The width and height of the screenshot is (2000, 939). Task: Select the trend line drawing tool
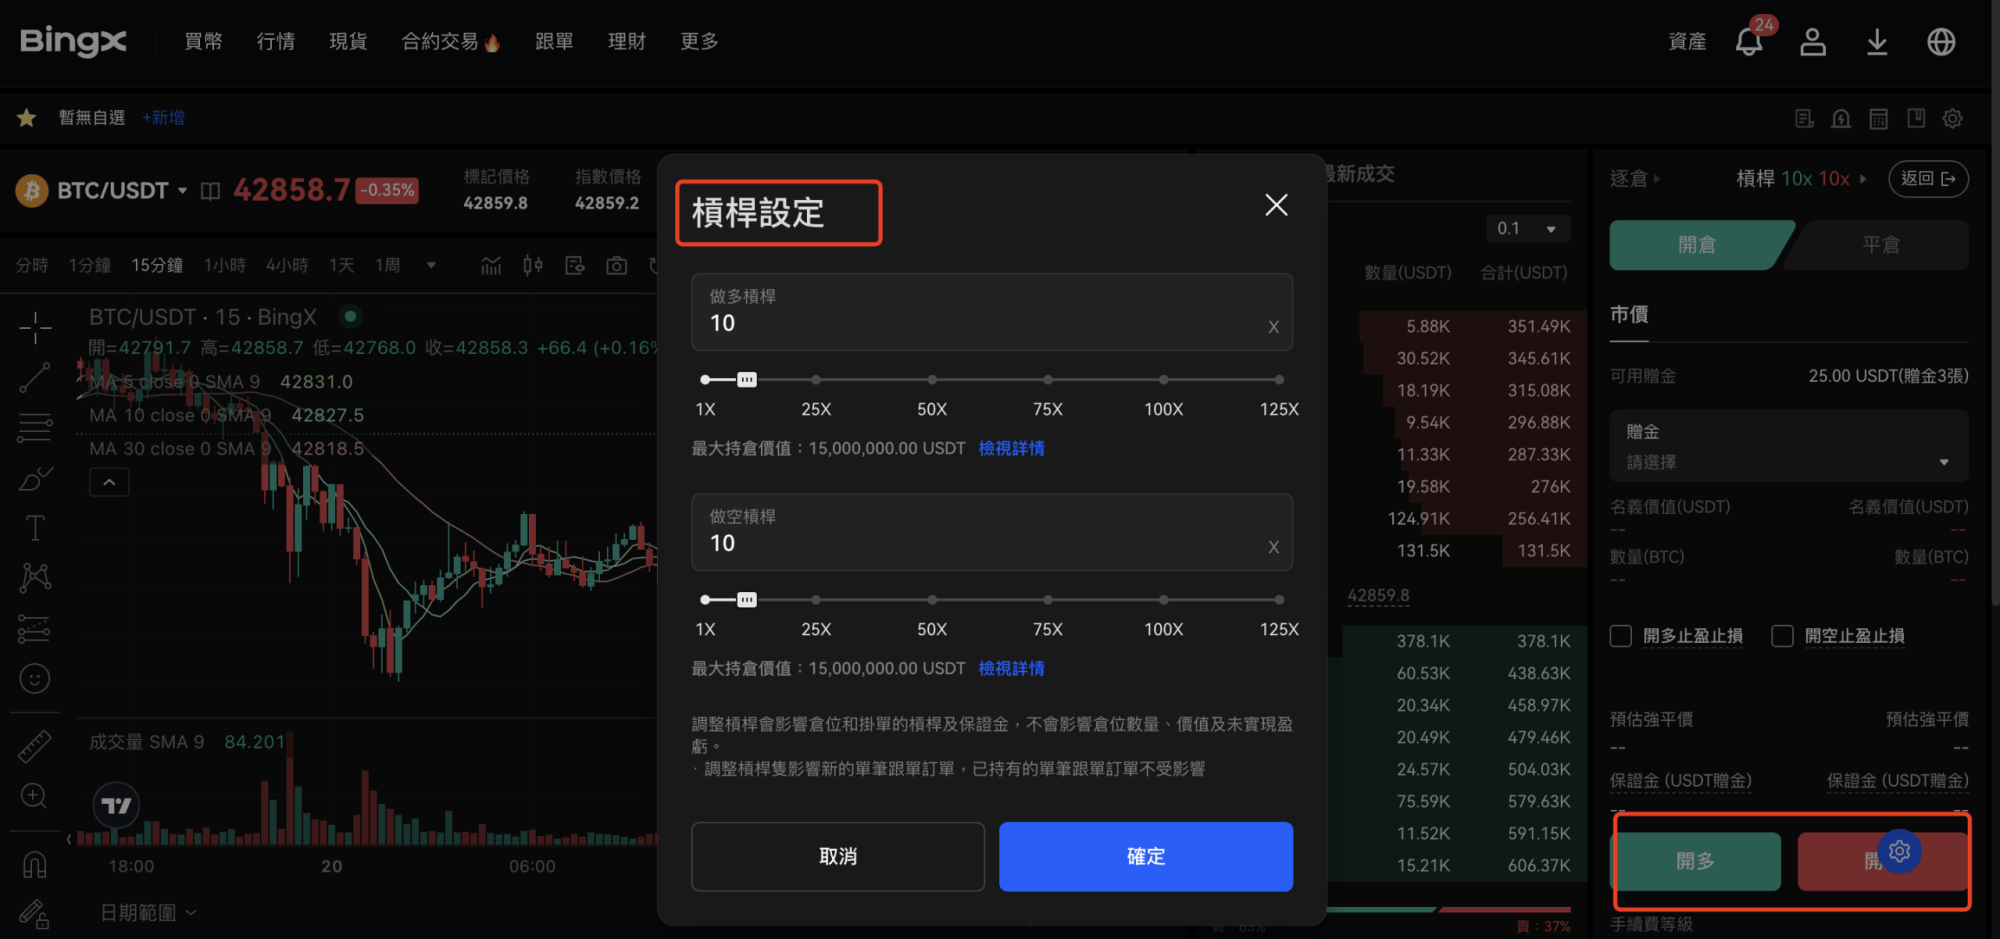[x=35, y=378]
